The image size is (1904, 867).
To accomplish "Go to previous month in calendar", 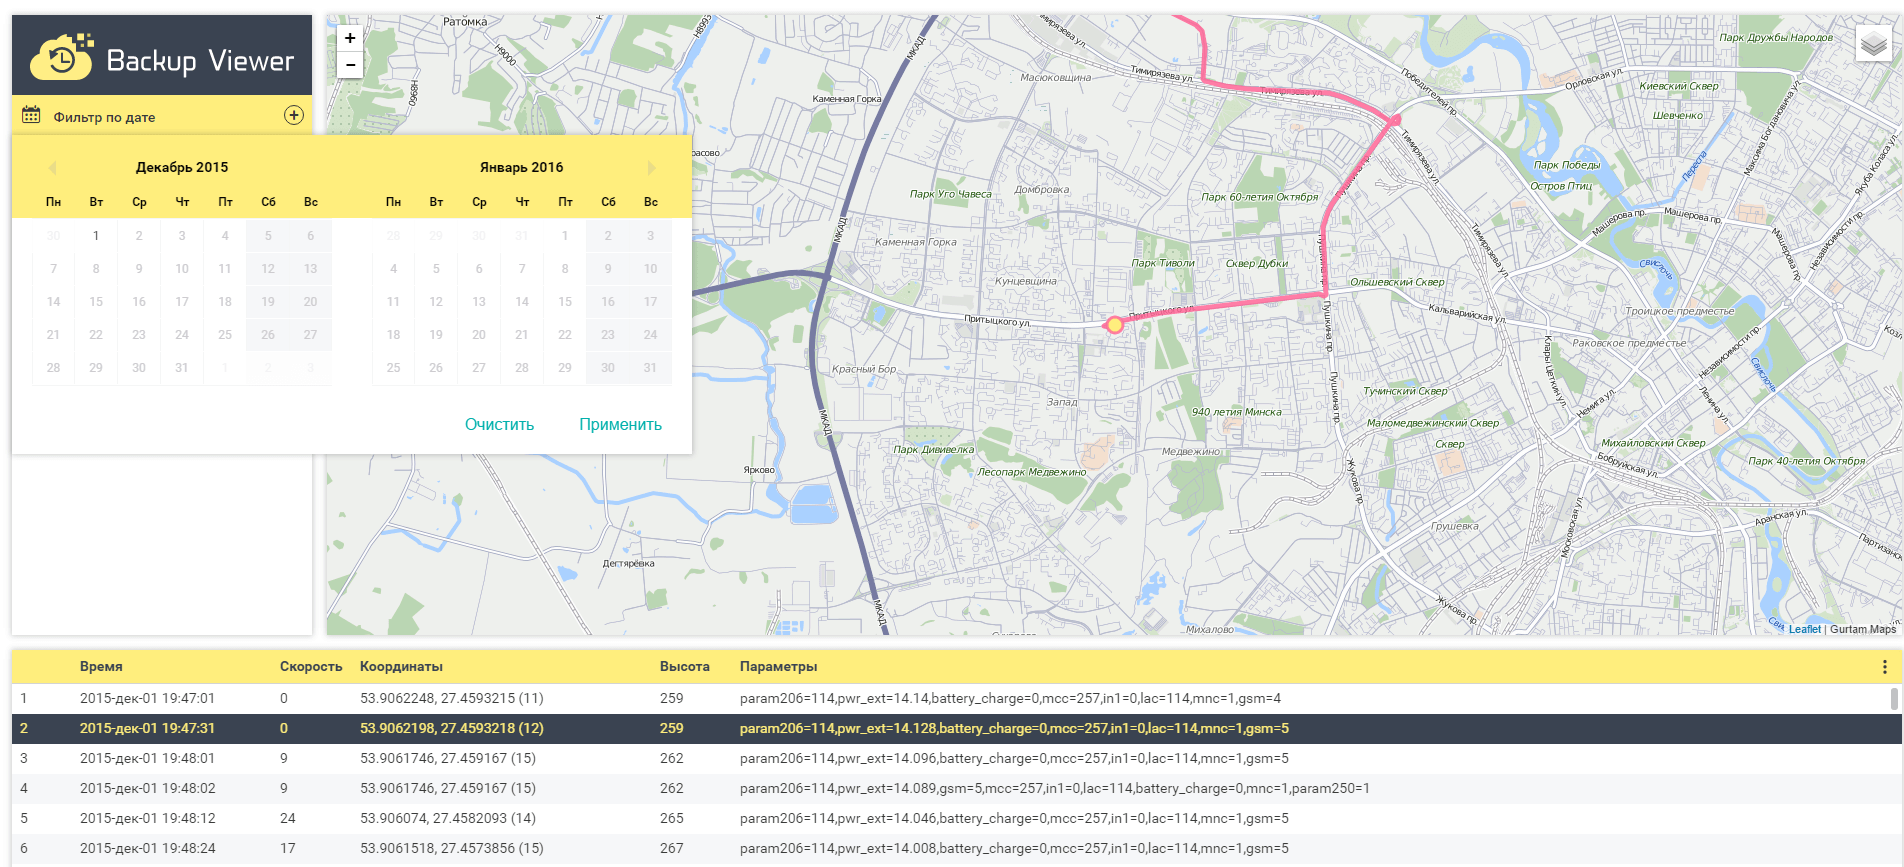I will pos(52,168).
